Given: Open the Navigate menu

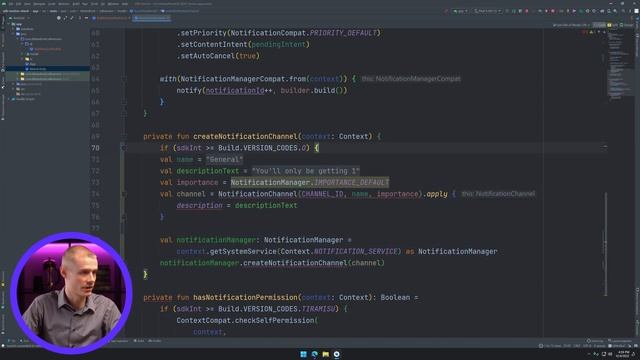Looking at the screenshot, I should [39, 4].
